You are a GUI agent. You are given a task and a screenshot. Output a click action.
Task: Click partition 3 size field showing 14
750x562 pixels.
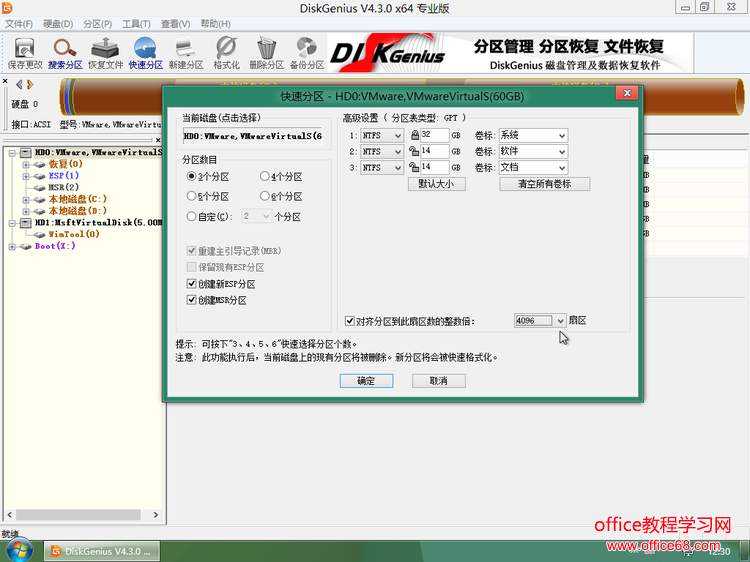[434, 167]
